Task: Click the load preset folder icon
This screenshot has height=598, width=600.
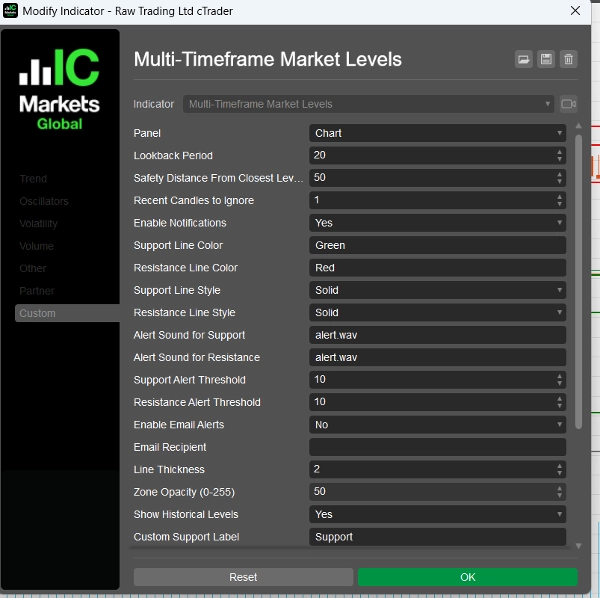Action: pyautogui.click(x=523, y=59)
